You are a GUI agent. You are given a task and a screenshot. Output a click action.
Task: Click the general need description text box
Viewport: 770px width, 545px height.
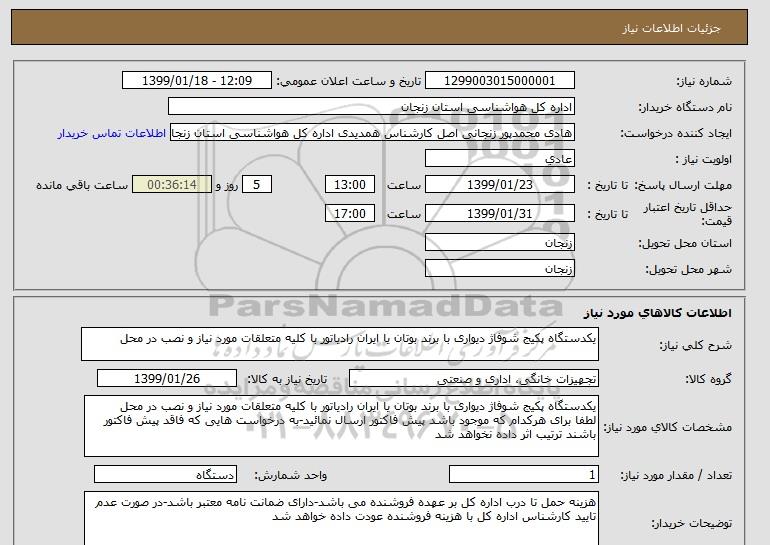point(340,343)
